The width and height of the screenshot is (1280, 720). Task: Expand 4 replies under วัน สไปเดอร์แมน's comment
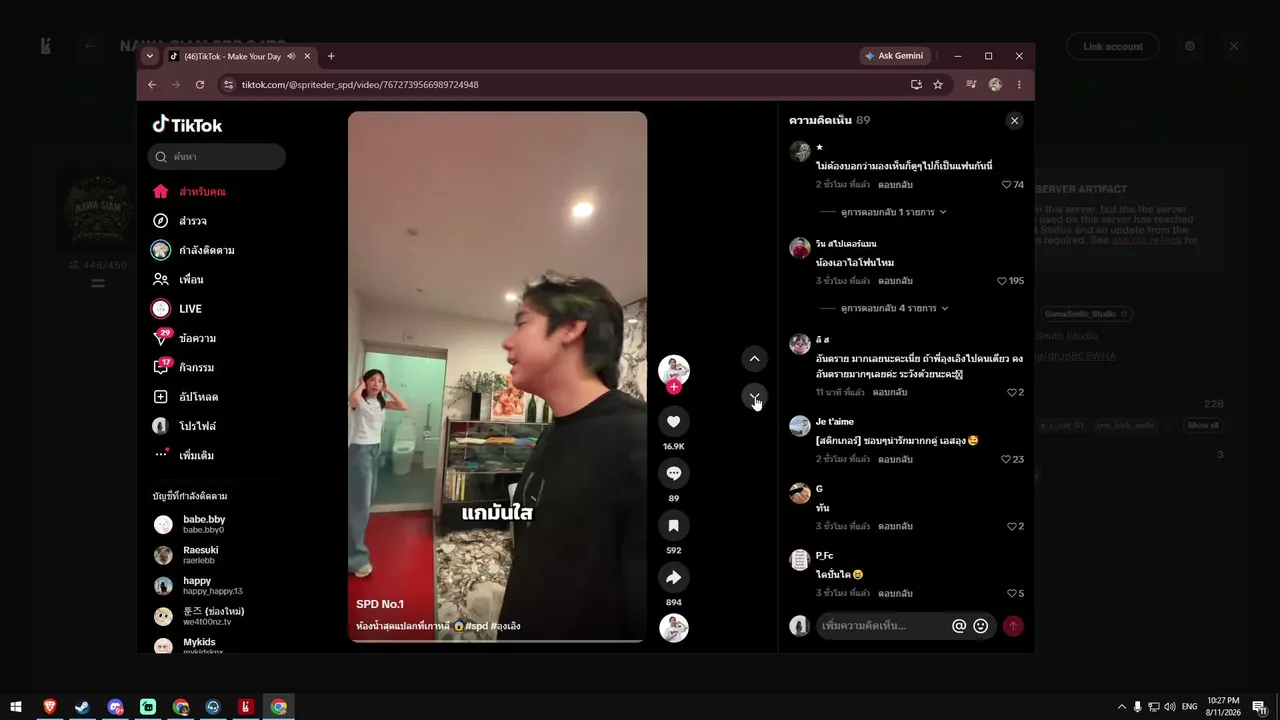[x=895, y=308]
